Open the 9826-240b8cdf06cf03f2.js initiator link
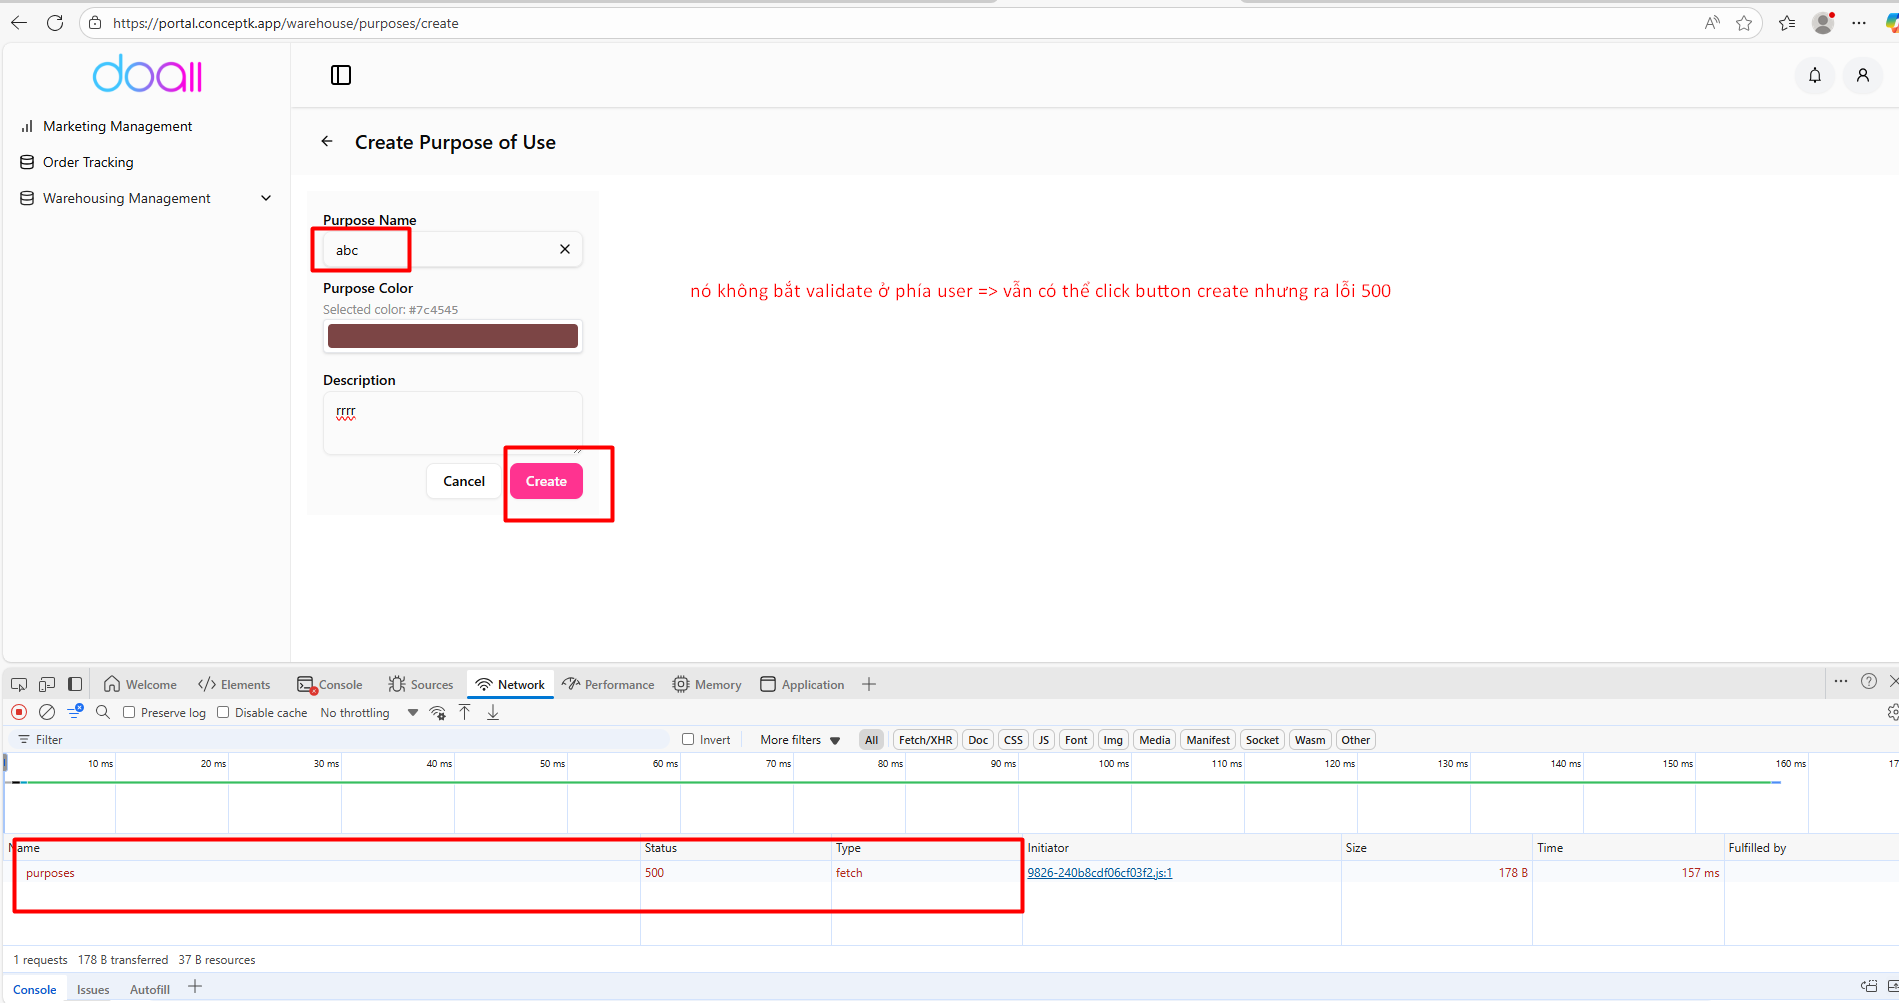This screenshot has height=1003, width=1899. tap(1099, 873)
